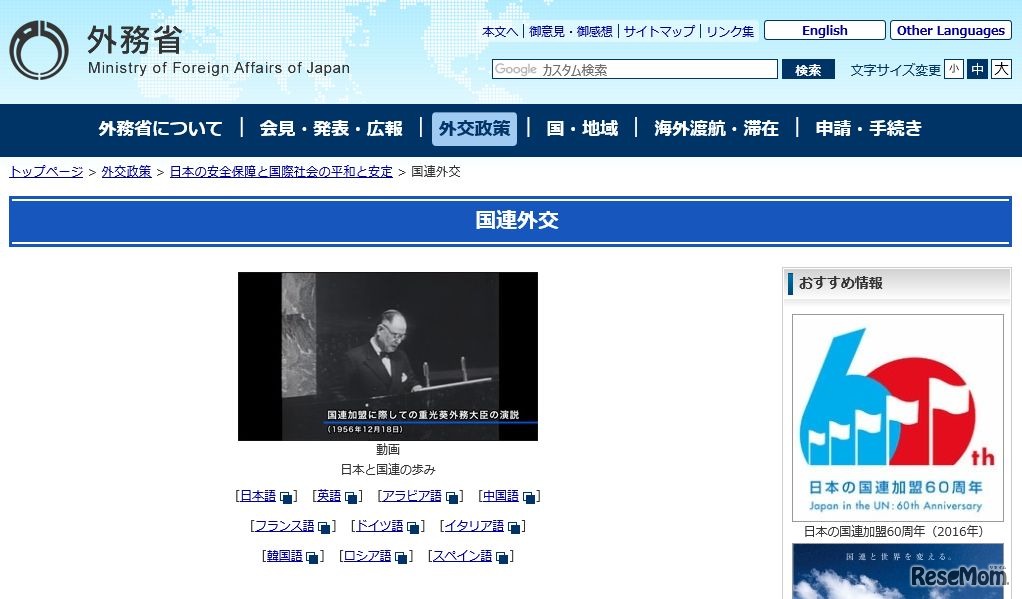Viewport: 1022px width, 599px height.
Task: Open the external link icon beside 日本語
Action: point(286,495)
